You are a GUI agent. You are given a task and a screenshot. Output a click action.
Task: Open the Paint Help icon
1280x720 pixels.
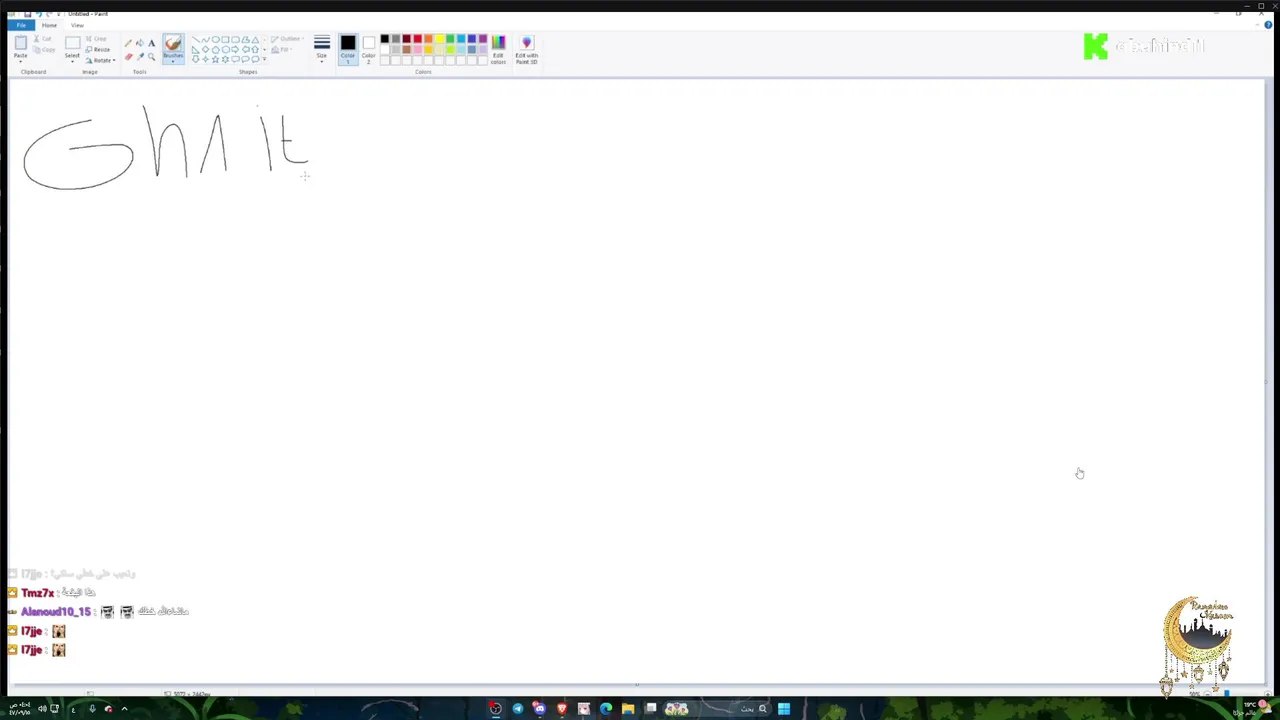click(1268, 25)
